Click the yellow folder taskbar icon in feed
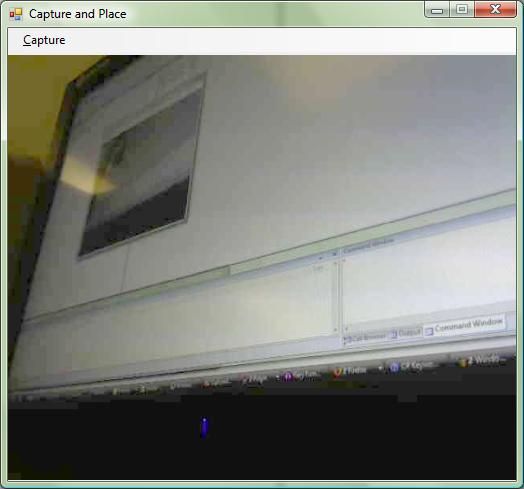524x489 pixels. pyautogui.click(x=463, y=362)
